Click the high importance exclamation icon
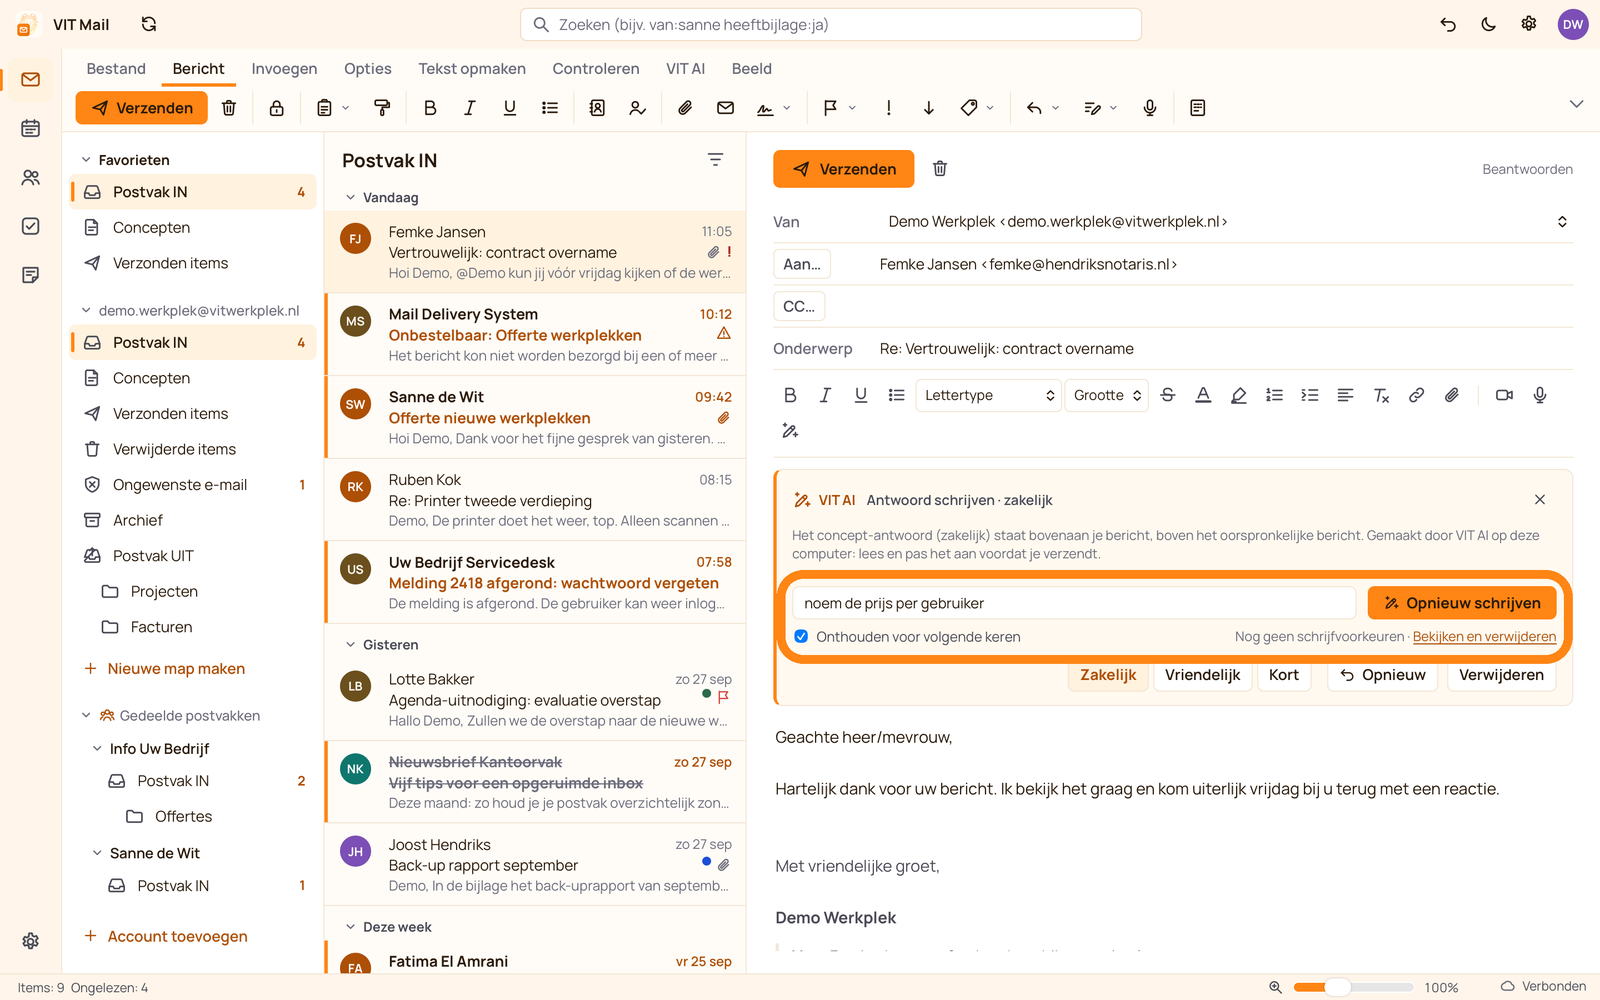The width and height of the screenshot is (1600, 1000). pyautogui.click(x=888, y=108)
